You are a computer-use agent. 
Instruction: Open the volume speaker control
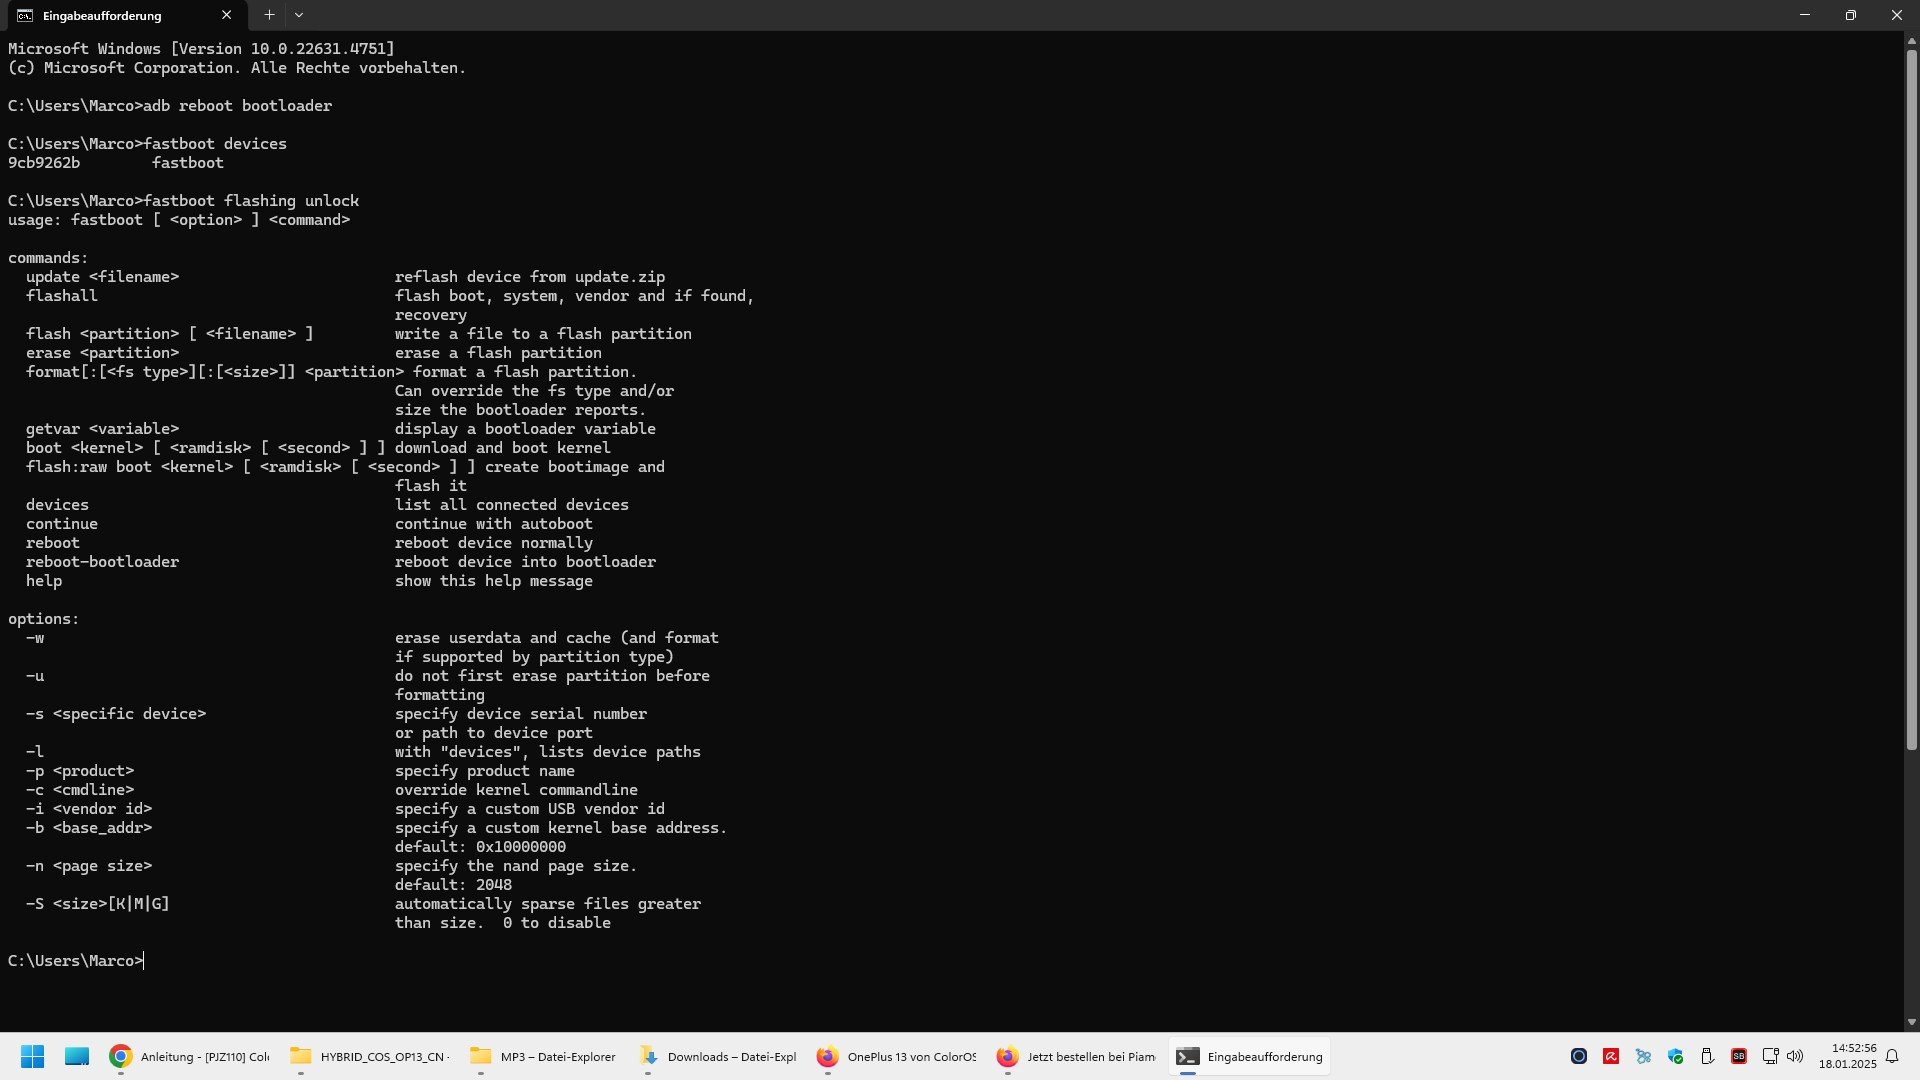[x=1795, y=1056]
